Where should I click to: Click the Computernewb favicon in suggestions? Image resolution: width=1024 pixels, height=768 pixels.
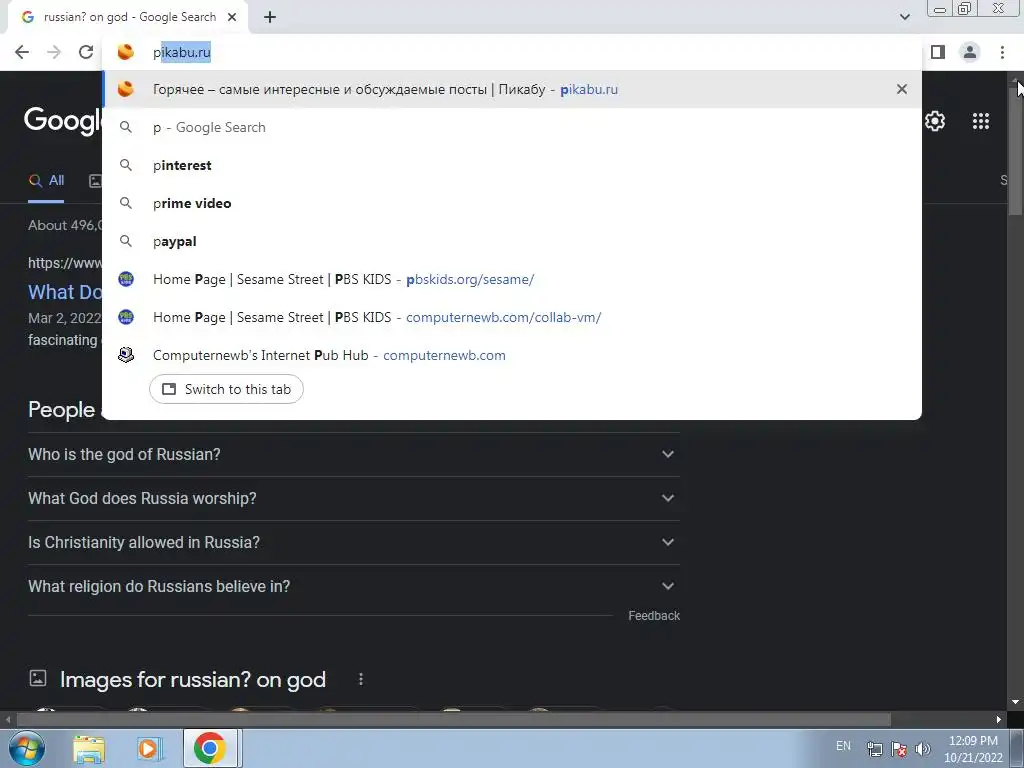(125, 355)
